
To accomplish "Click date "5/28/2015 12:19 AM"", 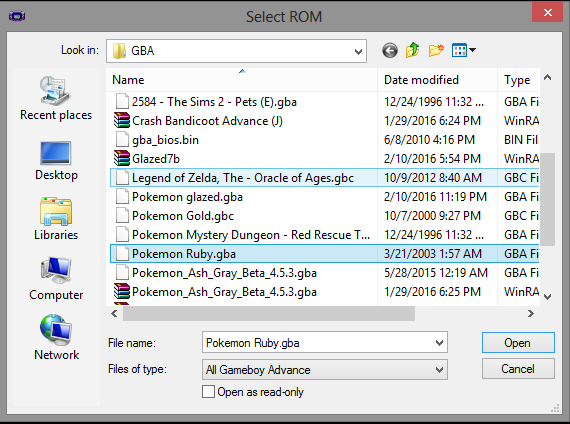I will pos(436,273).
